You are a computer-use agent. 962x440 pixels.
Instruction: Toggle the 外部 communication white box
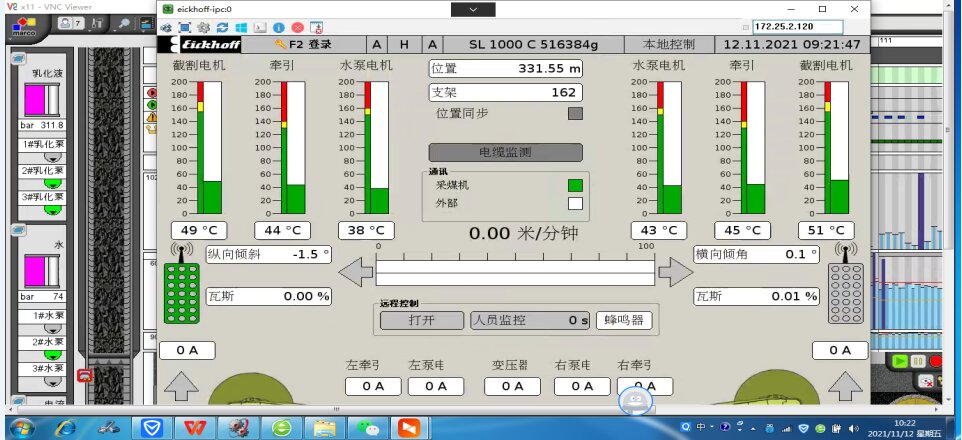pos(575,203)
